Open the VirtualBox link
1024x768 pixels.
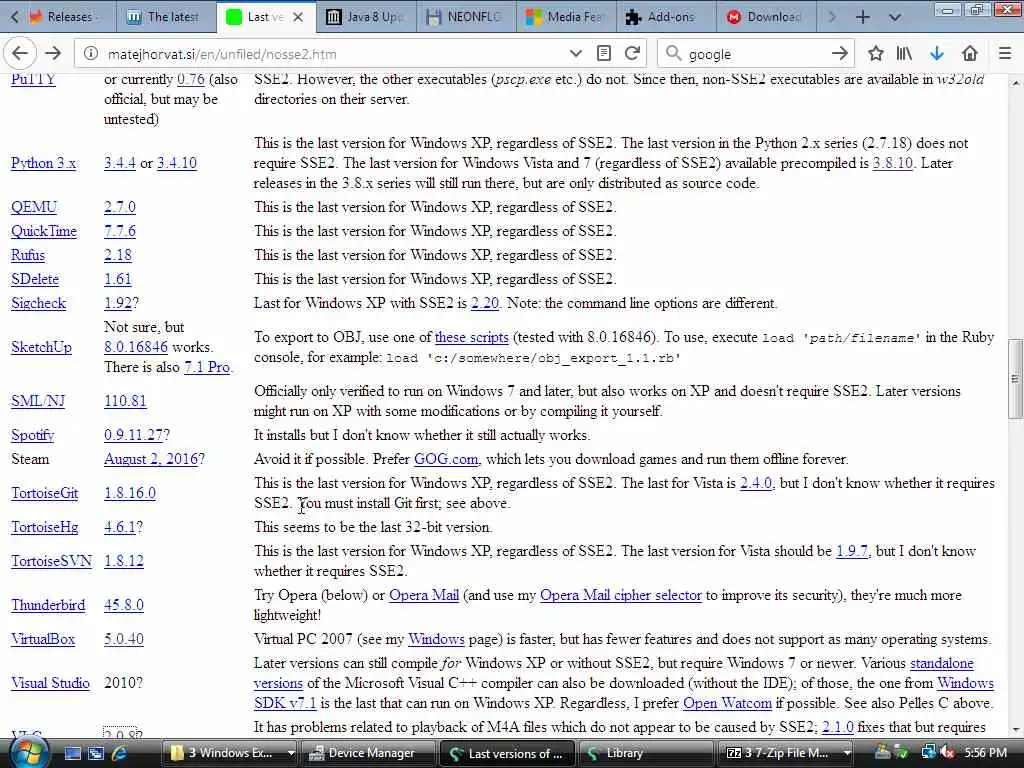coord(43,639)
